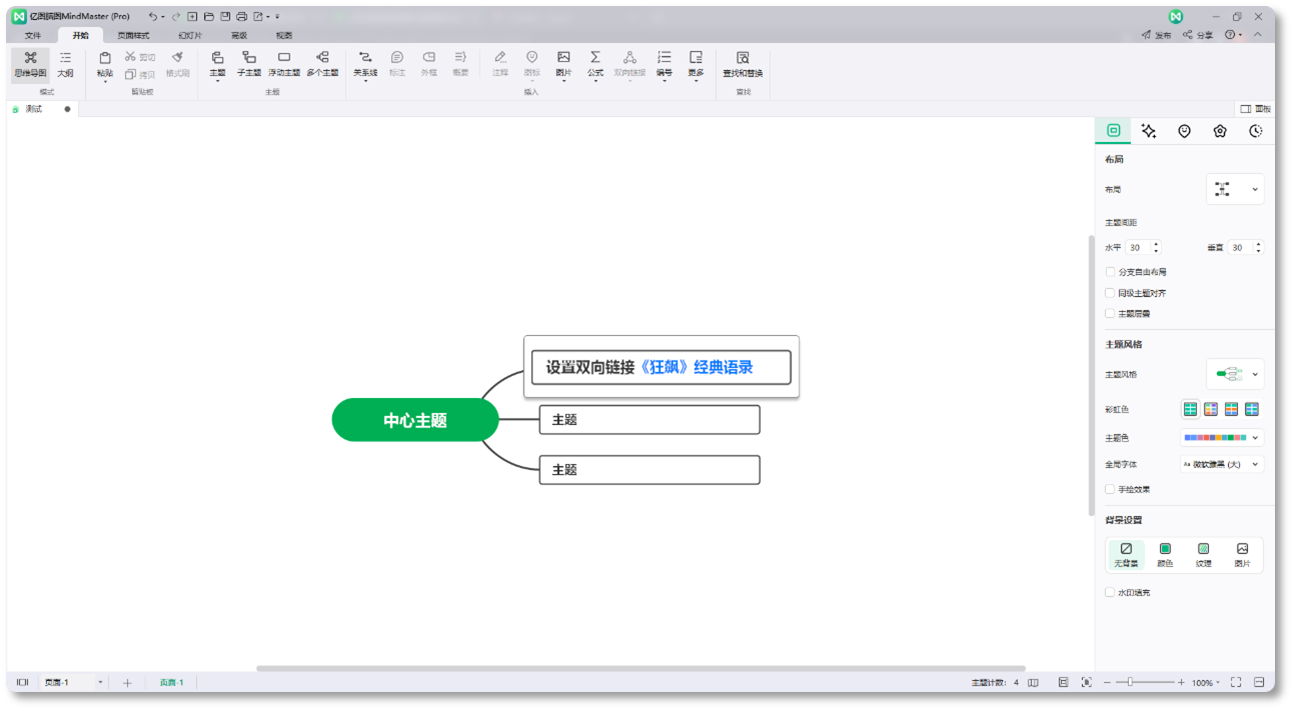Open the 页面样式 ribbon tab
This screenshot has width=1294, height=711.
(x=133, y=35)
